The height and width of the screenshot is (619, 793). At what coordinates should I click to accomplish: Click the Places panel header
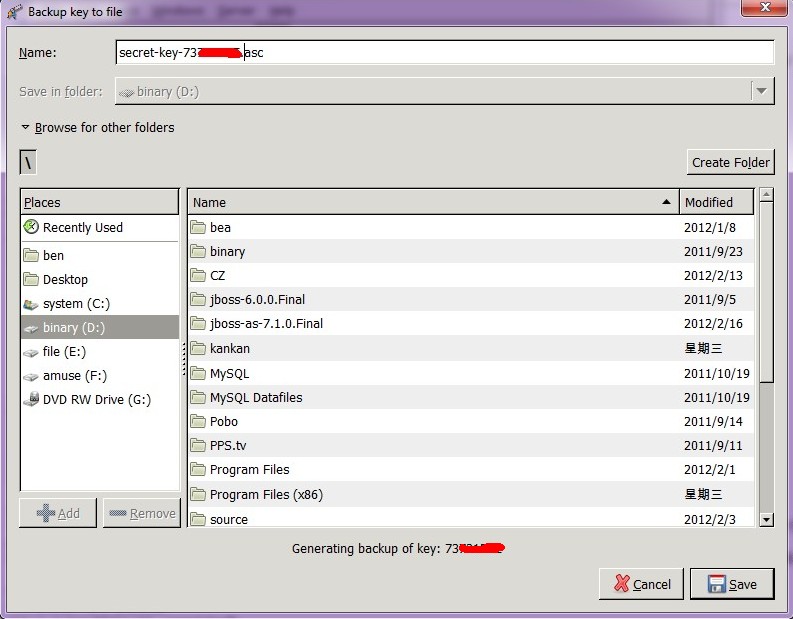[100, 202]
